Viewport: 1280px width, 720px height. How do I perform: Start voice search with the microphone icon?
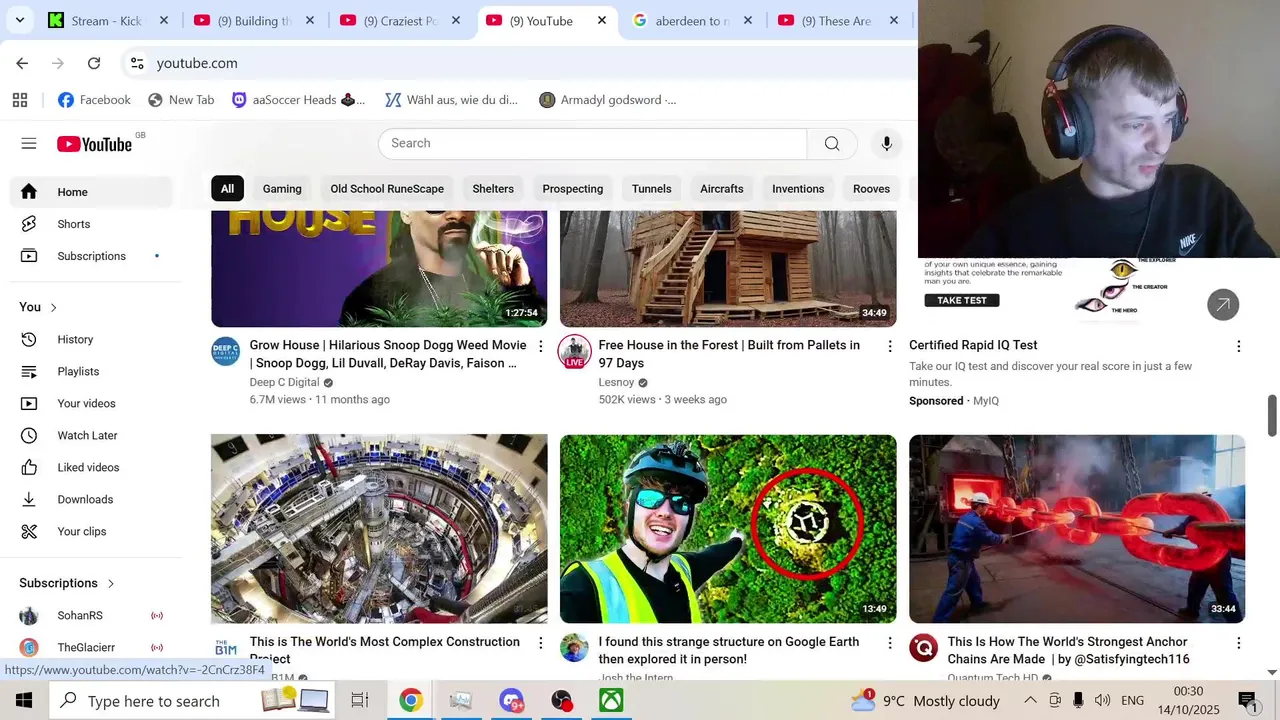tap(886, 144)
